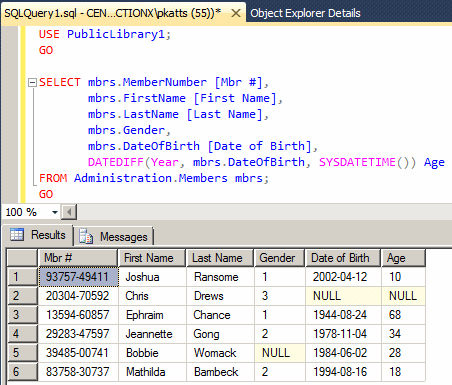Screen dimensions: 452x385
Task: Click PublicLibrary1 in the USE statement
Action: click(116, 34)
